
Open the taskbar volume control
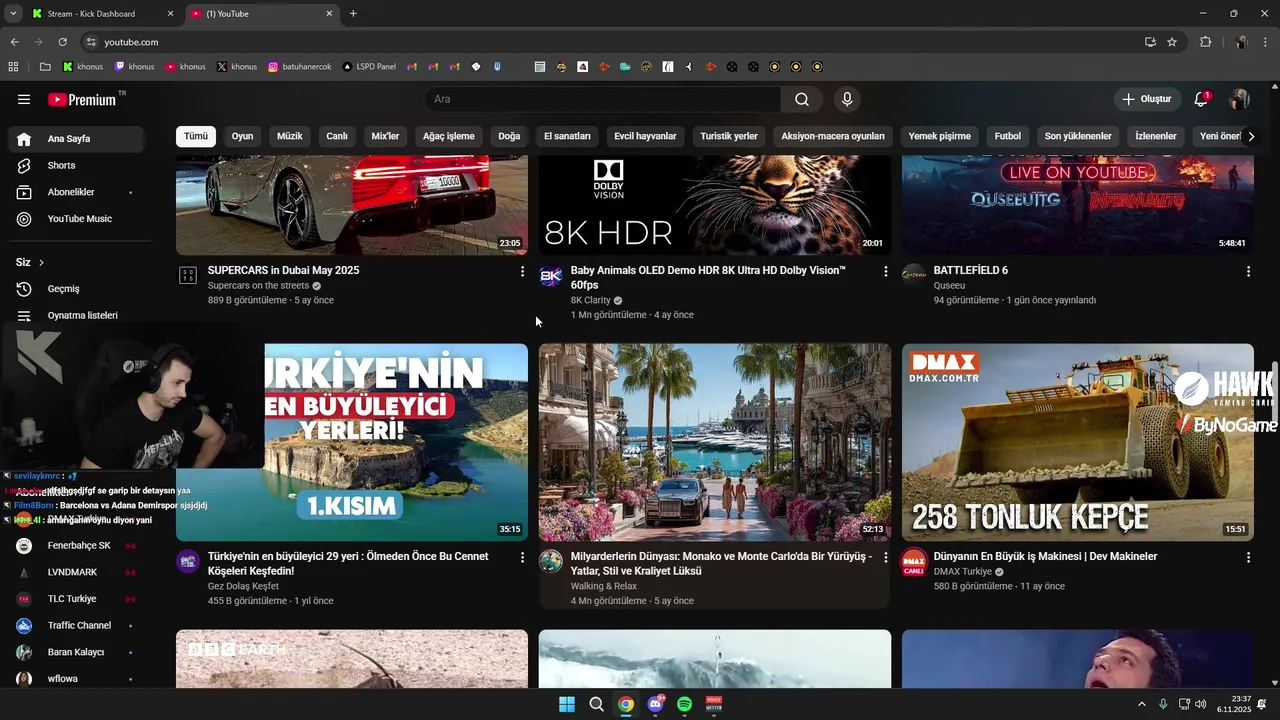(1200, 704)
